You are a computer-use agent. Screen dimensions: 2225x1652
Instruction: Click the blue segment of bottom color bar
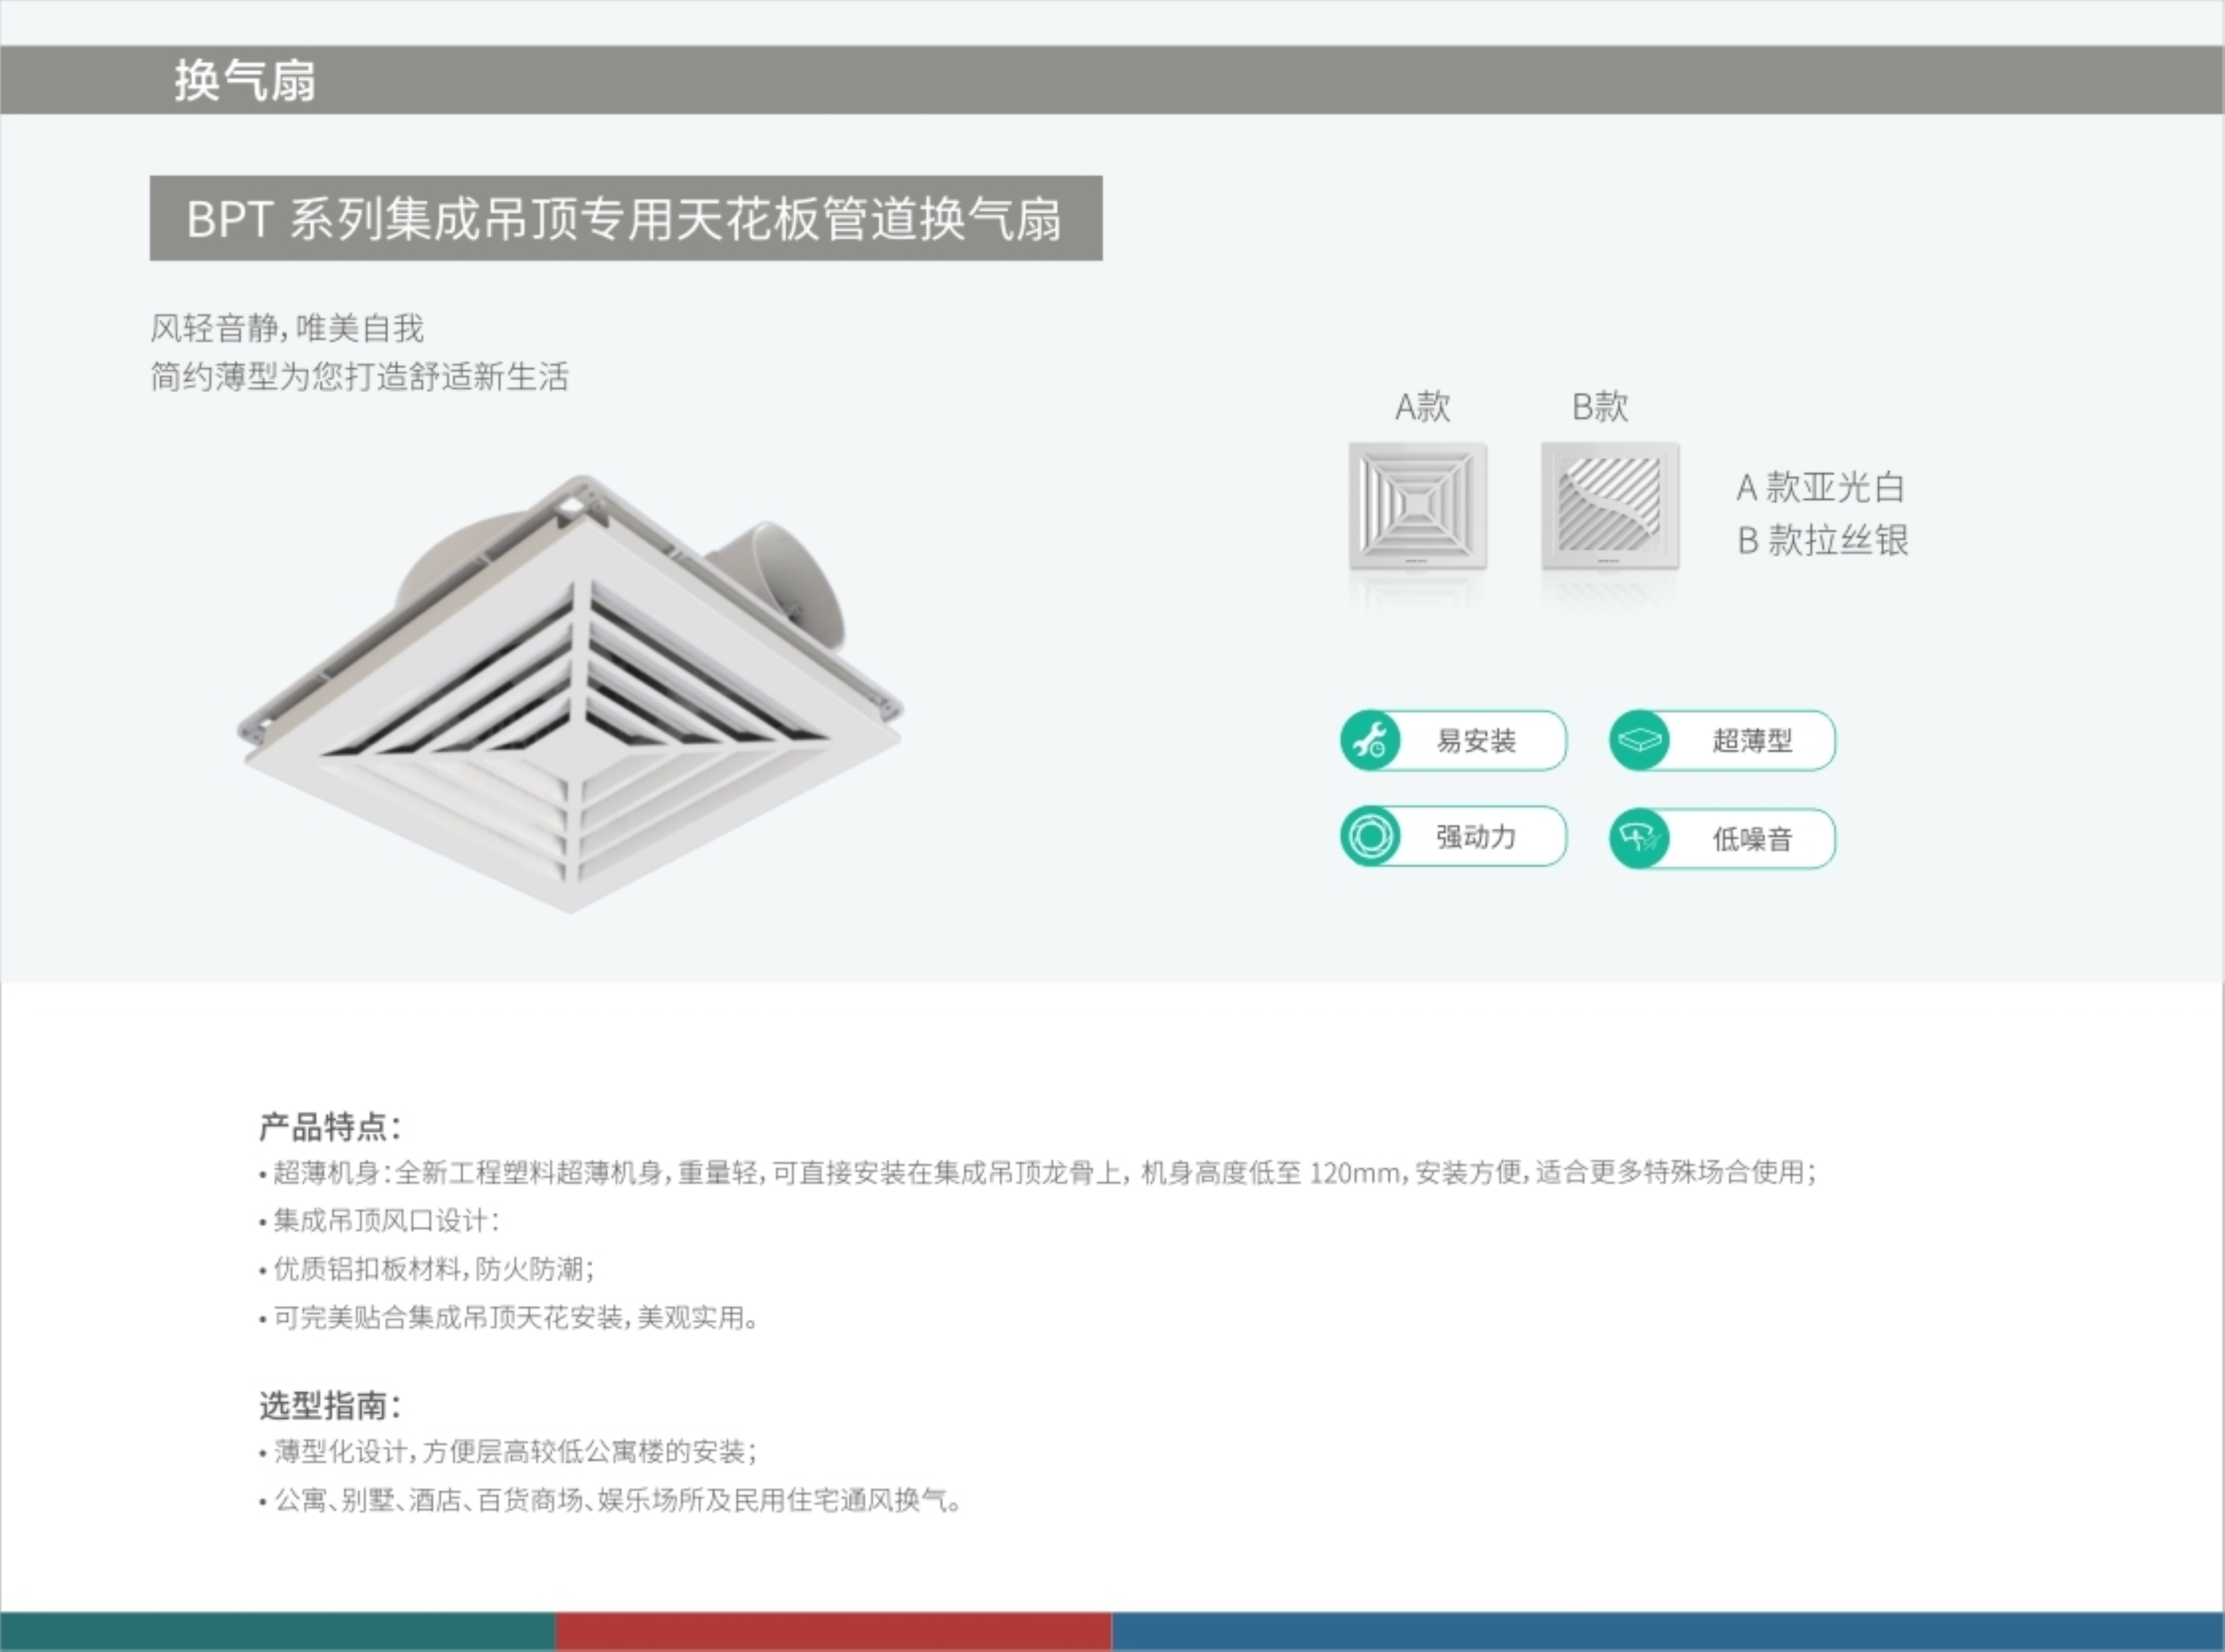[1667, 1631]
